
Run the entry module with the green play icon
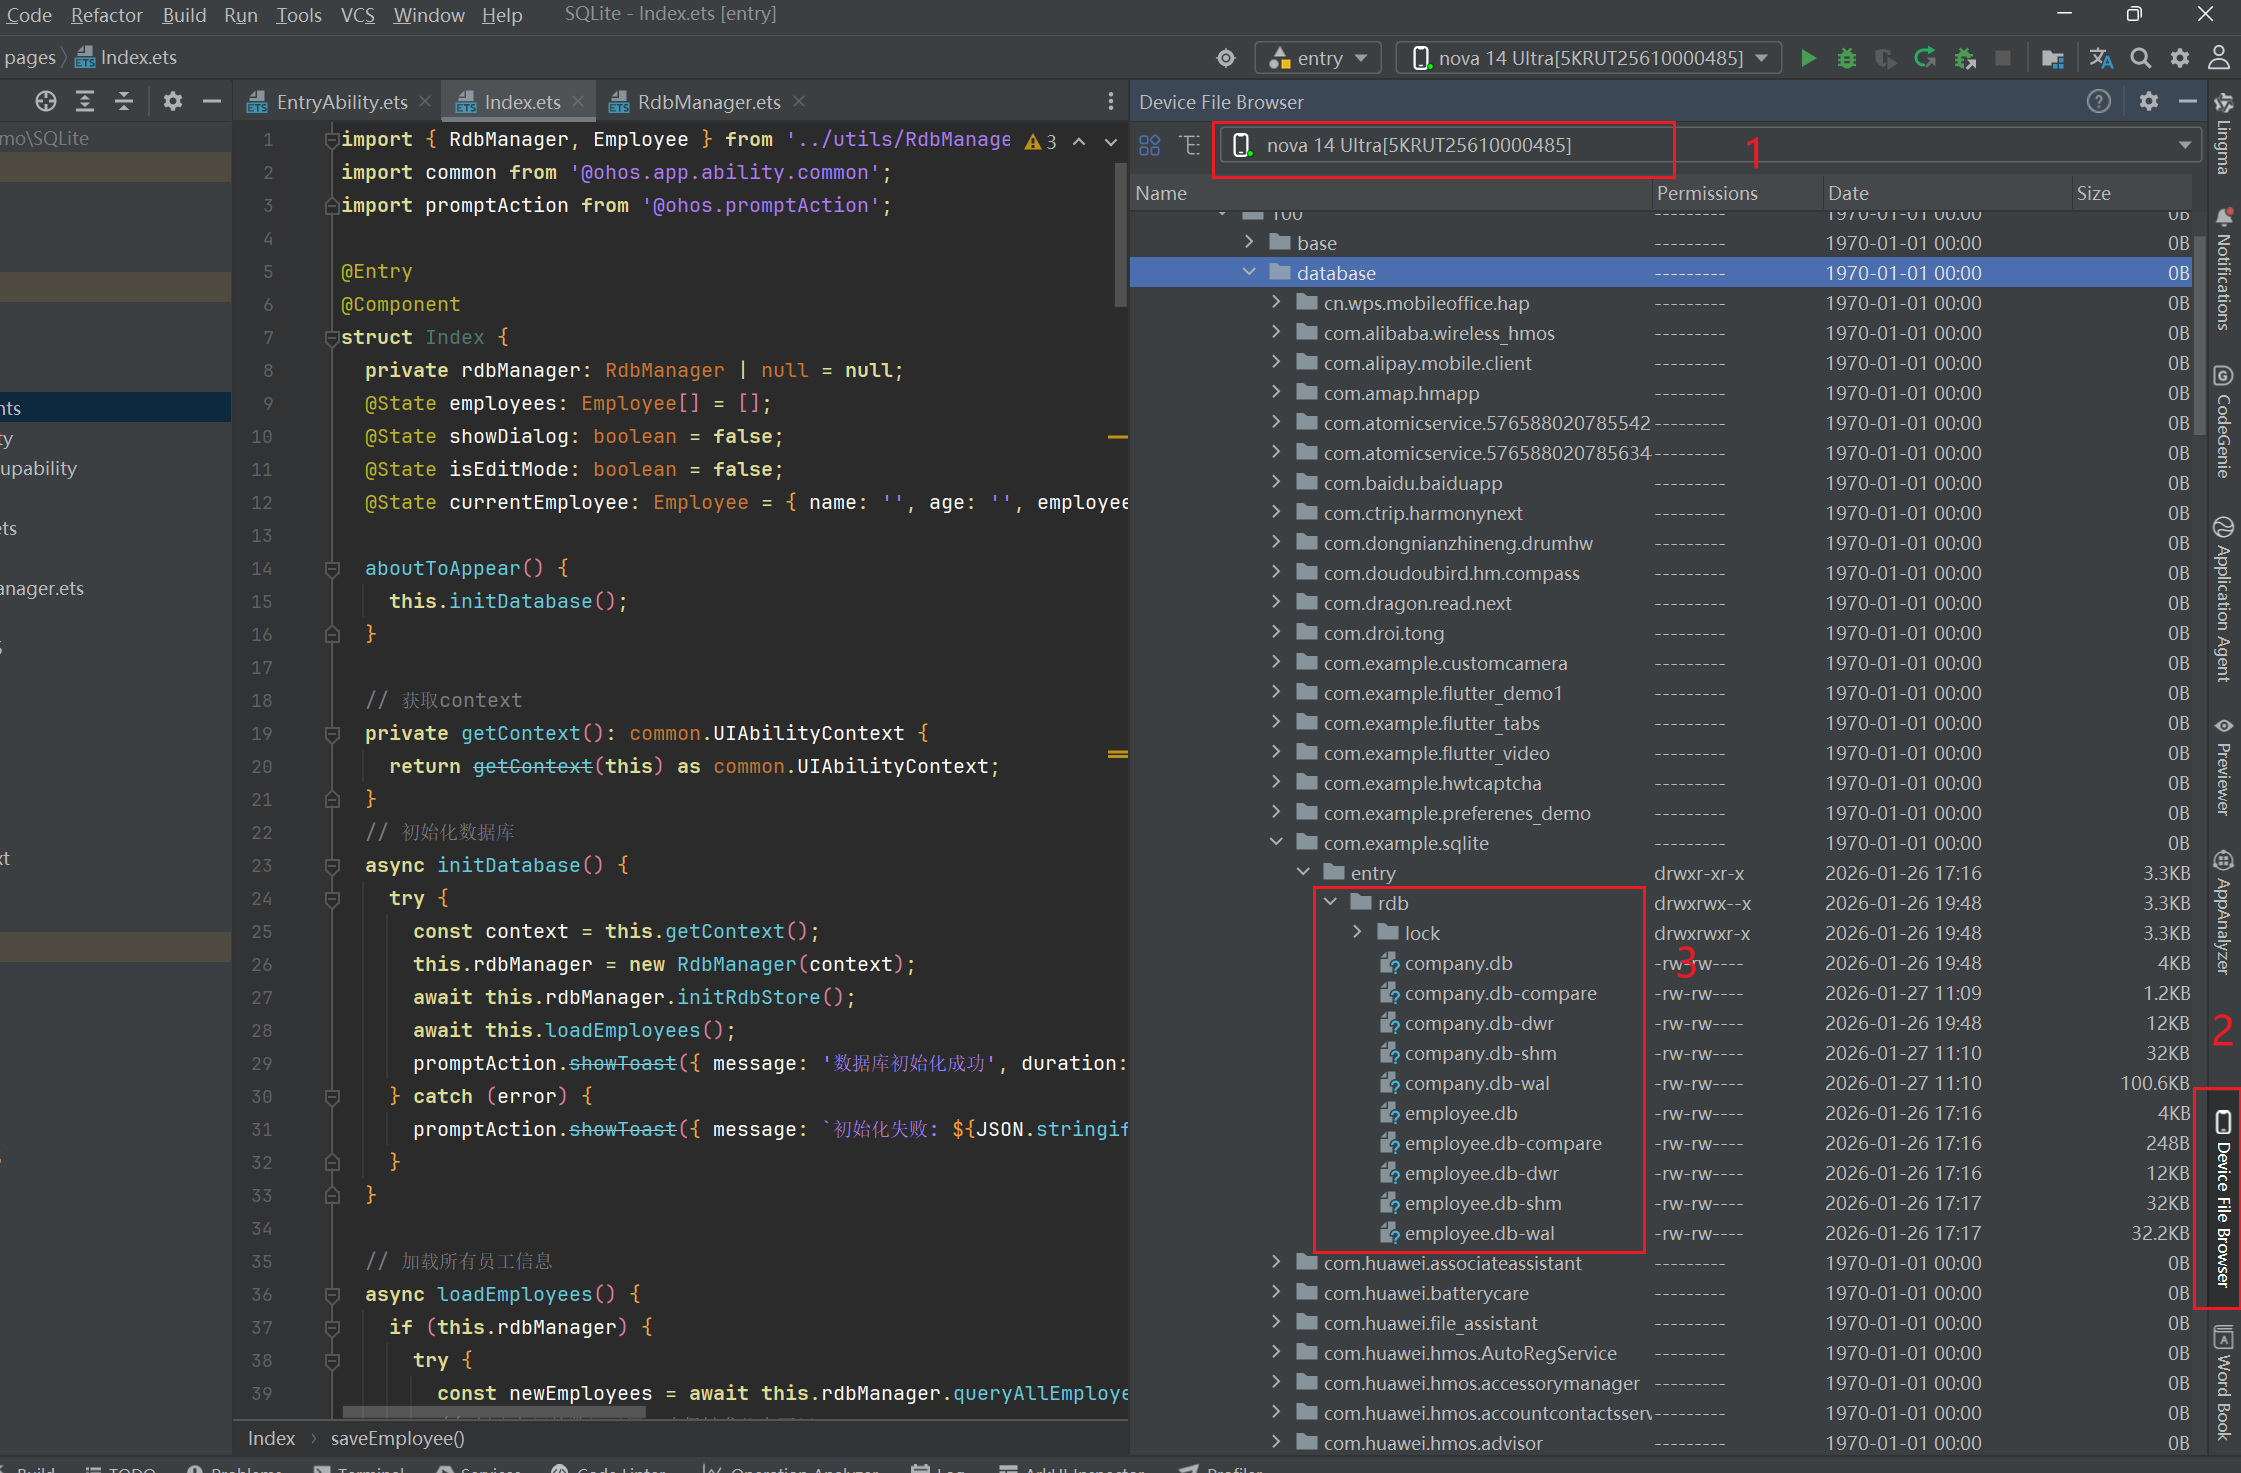point(1808,58)
